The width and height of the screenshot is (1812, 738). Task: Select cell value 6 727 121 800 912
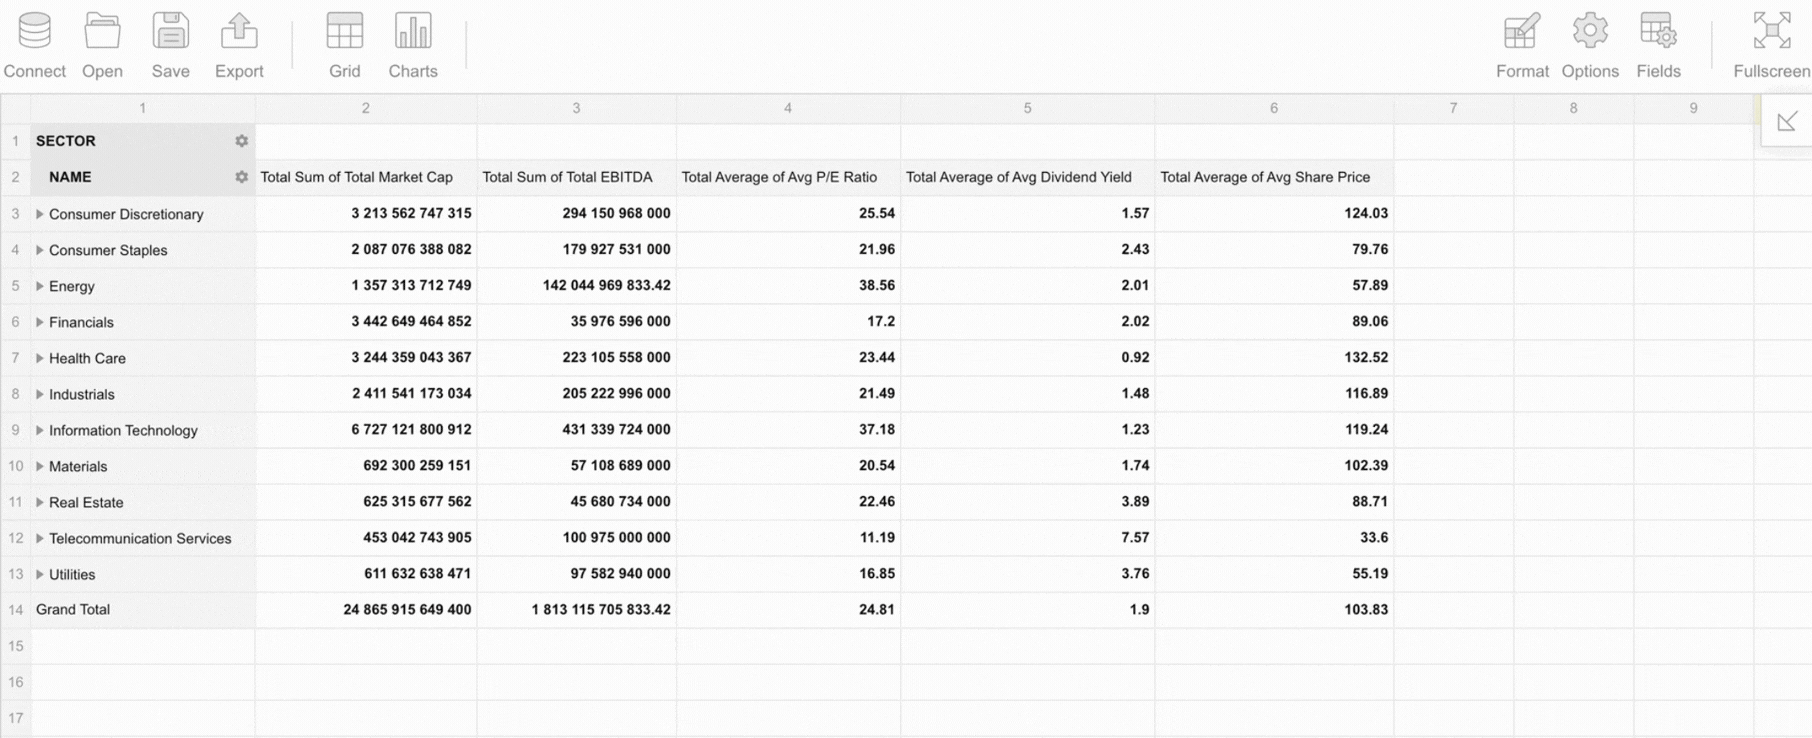click(x=366, y=429)
